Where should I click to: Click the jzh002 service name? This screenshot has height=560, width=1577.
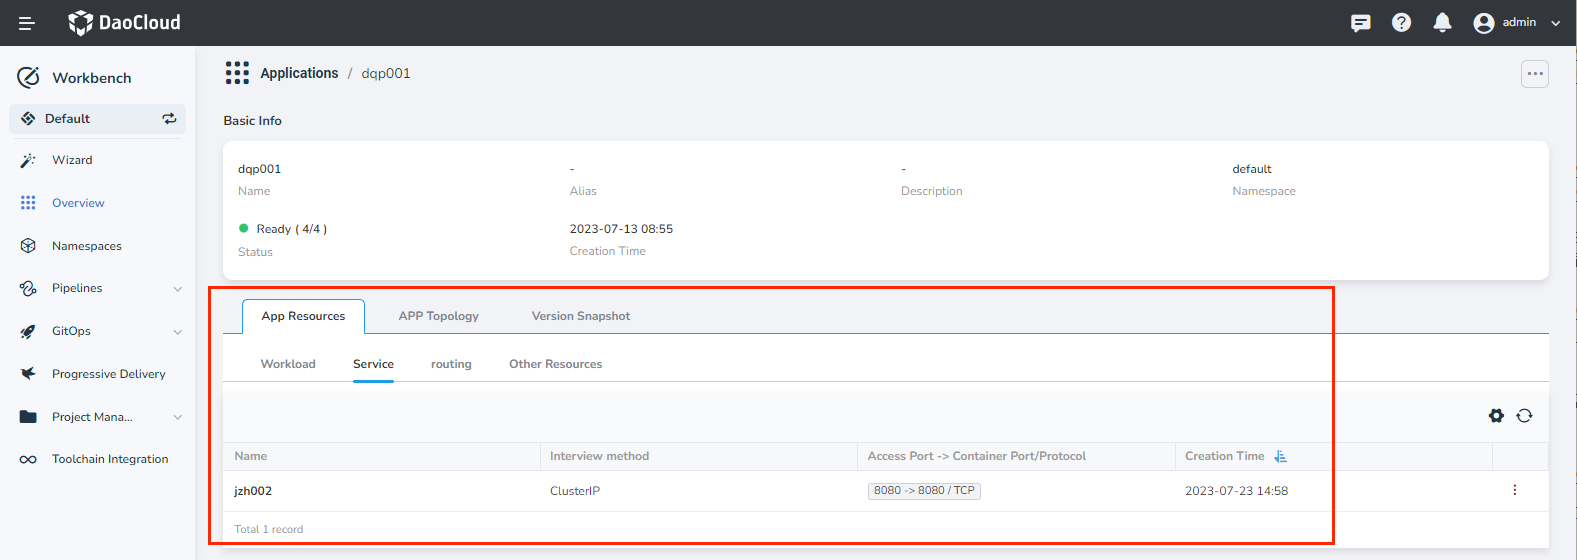(253, 491)
